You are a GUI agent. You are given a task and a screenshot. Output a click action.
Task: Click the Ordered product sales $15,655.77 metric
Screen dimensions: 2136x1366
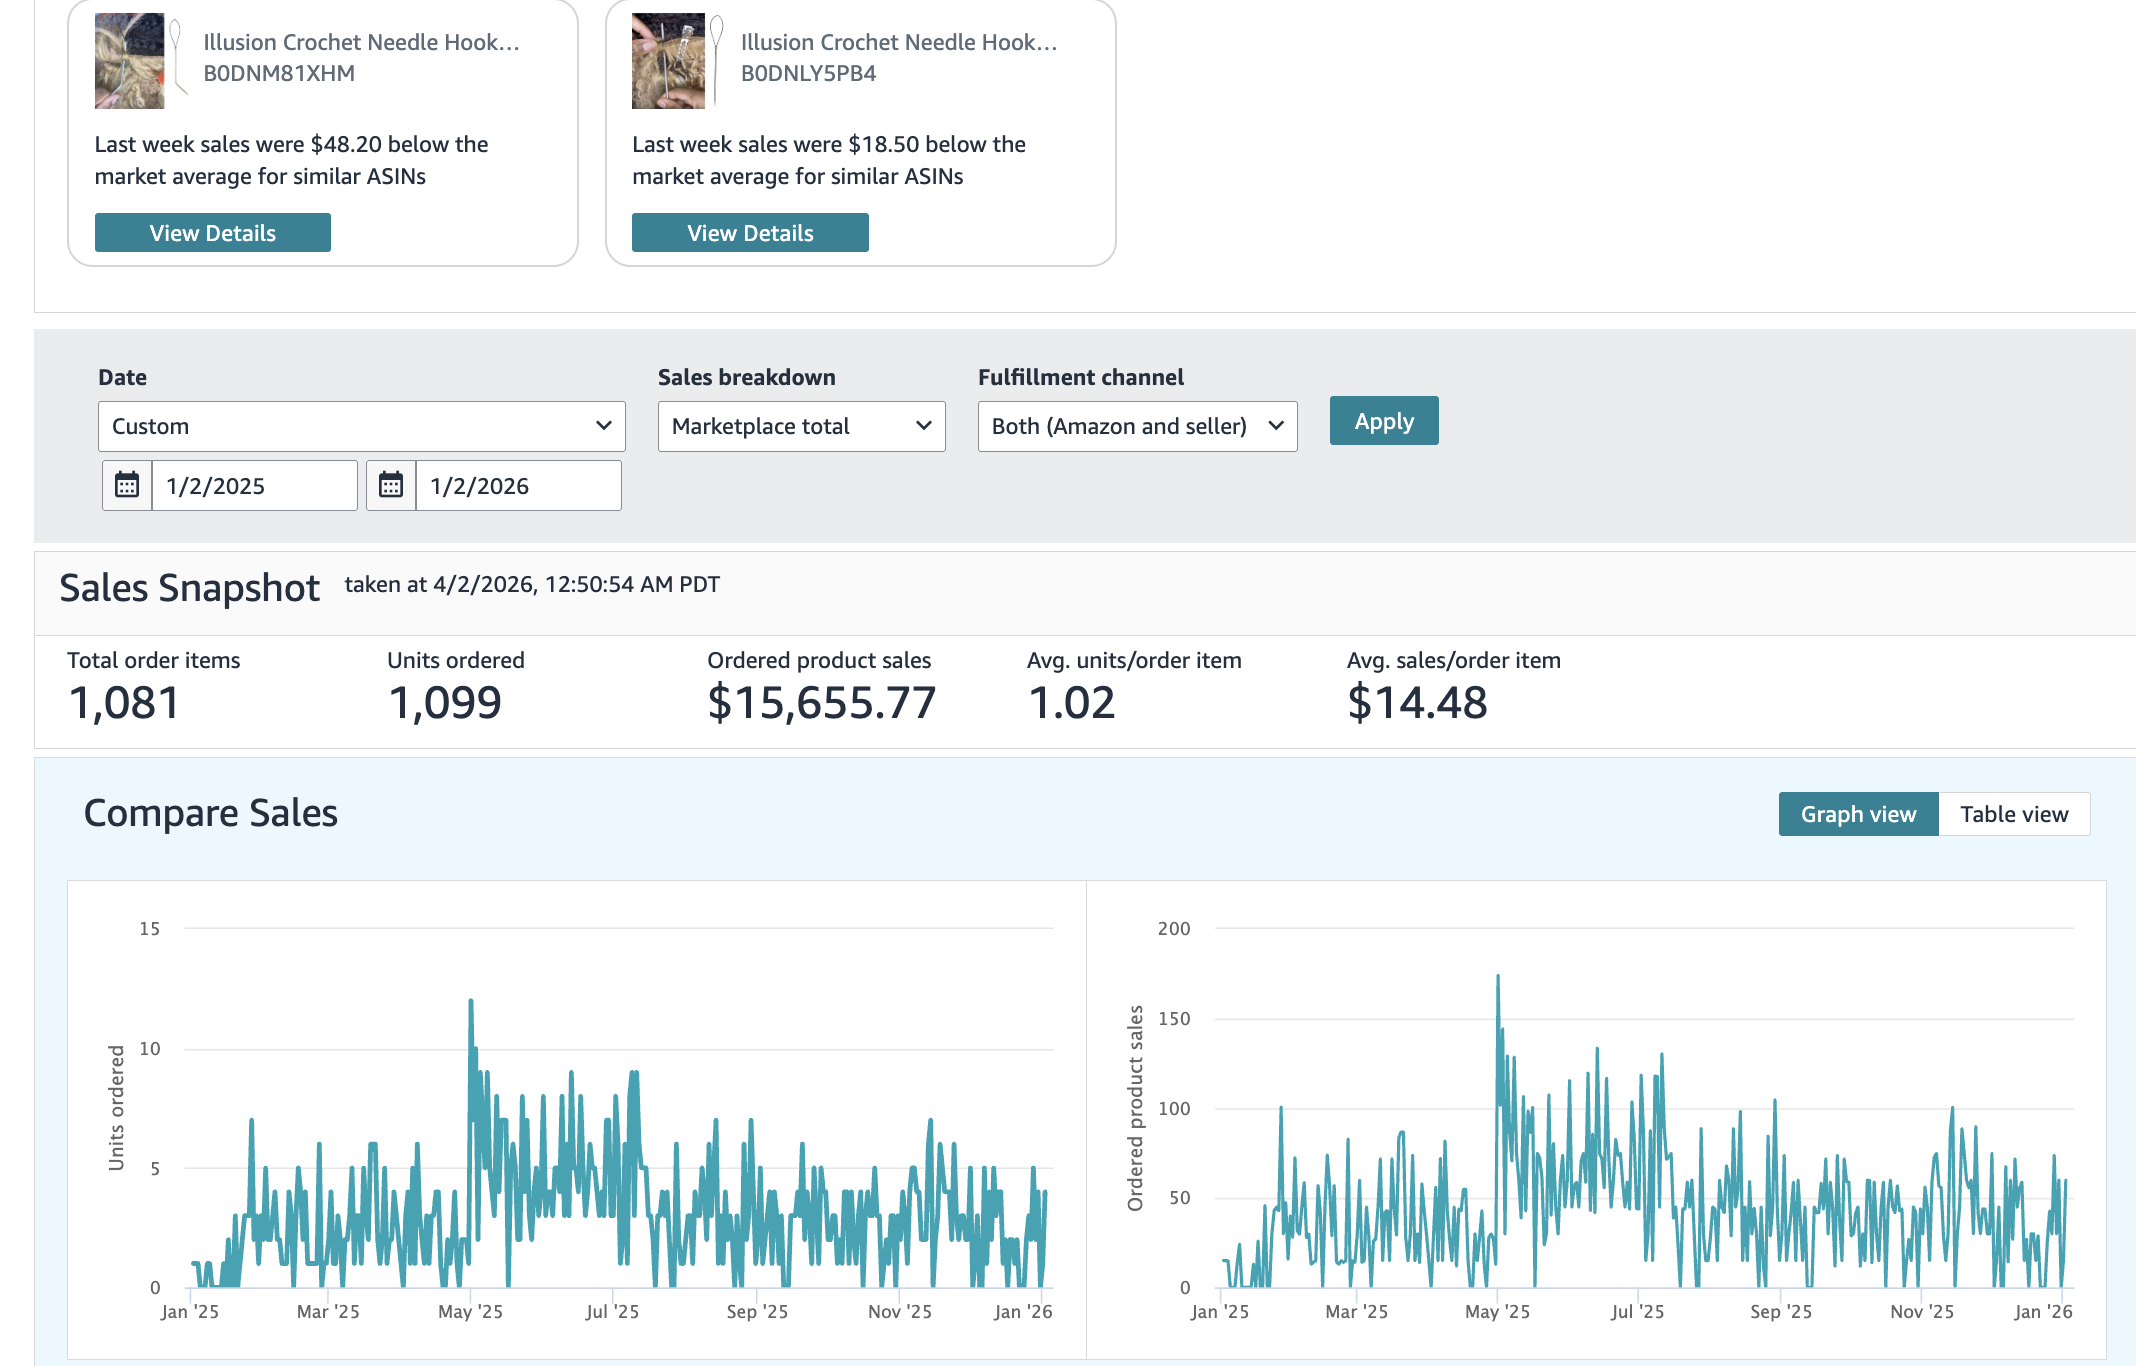821,702
